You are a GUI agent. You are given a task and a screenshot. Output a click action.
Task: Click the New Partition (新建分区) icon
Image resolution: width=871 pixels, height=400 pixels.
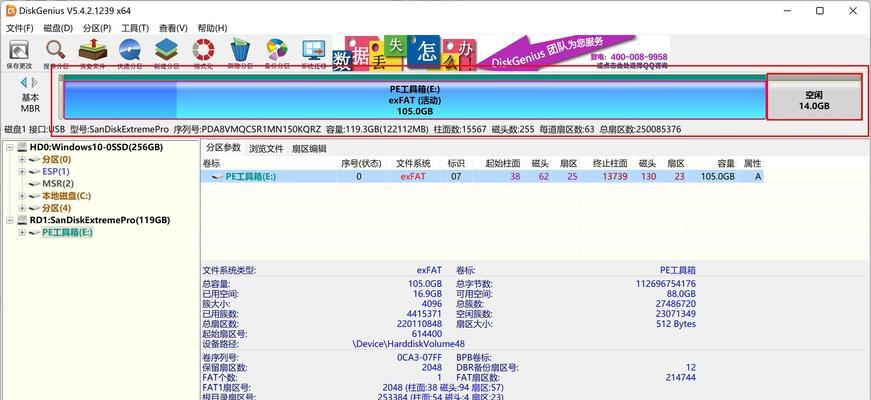coord(166,51)
